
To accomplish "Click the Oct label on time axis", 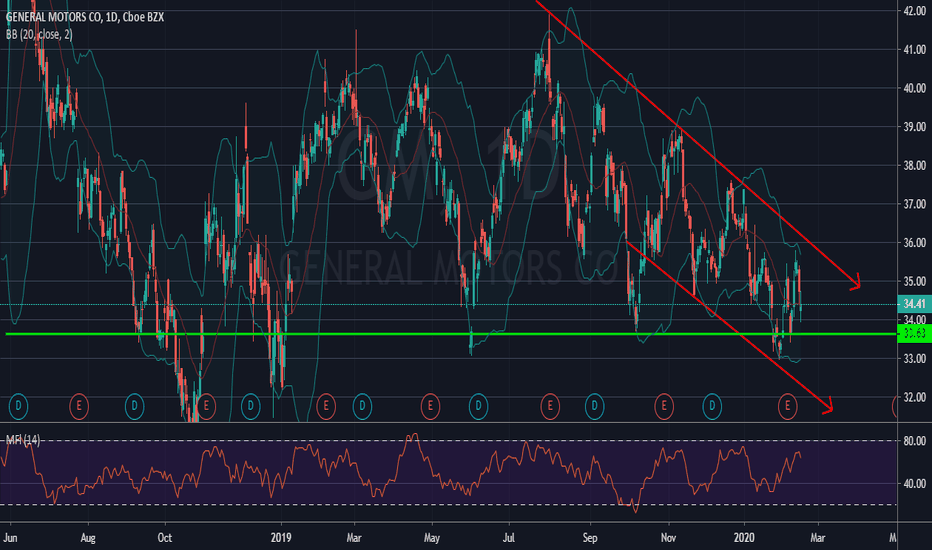I will click(165, 538).
